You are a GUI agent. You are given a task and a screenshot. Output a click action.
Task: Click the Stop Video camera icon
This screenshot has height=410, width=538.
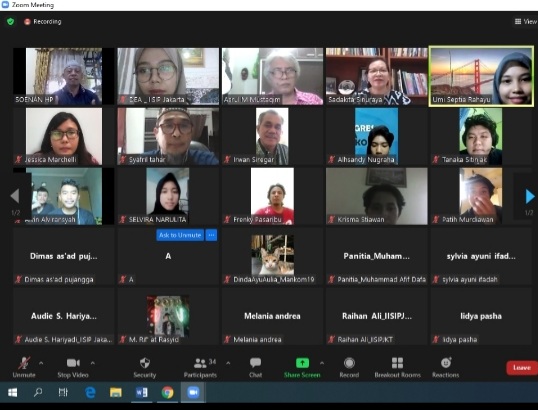[73, 363]
